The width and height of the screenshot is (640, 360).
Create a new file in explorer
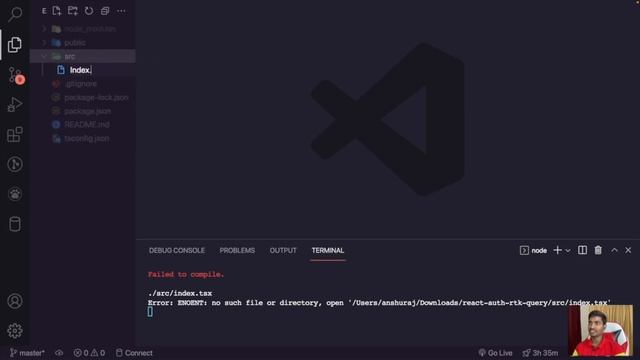click(57, 11)
